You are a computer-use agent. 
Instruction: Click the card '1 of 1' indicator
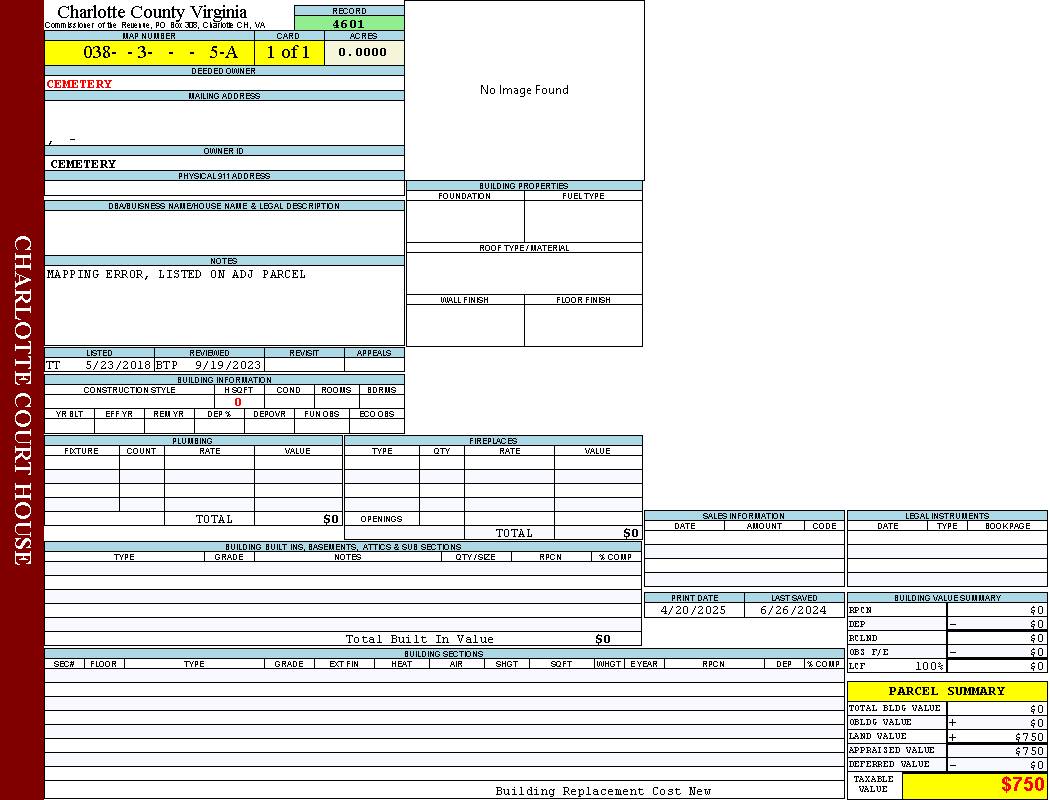coord(288,53)
